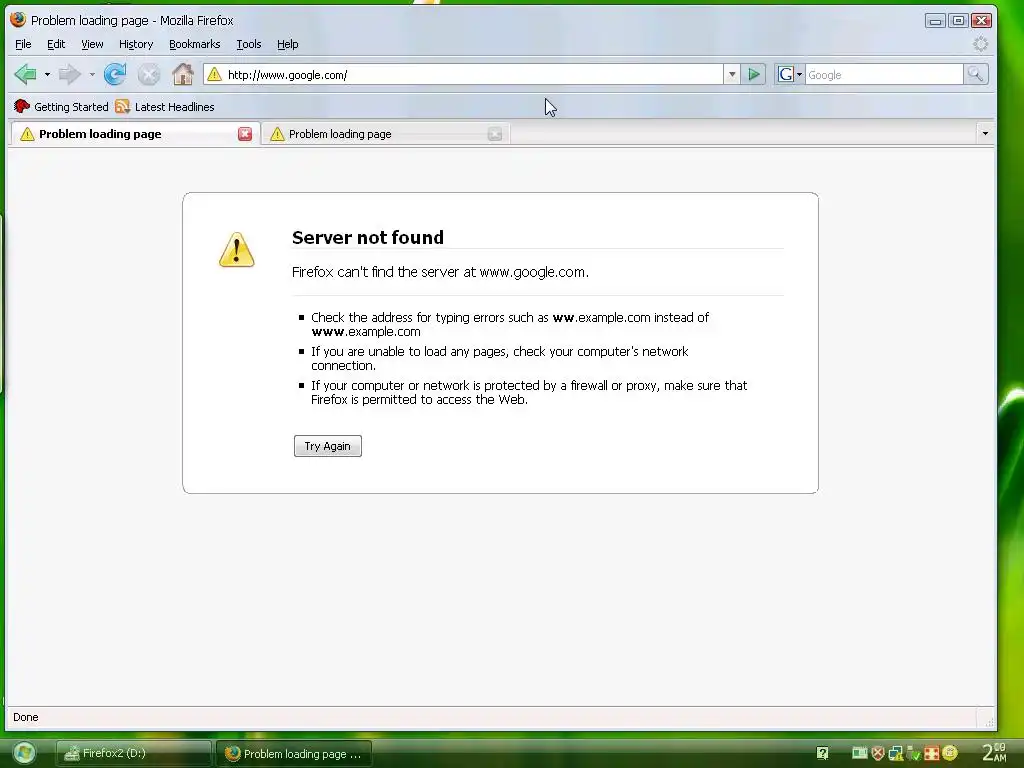Click the safely remove hardware tray icon
Image resolution: width=1024 pixels, height=768 pixels.
tap(914, 754)
